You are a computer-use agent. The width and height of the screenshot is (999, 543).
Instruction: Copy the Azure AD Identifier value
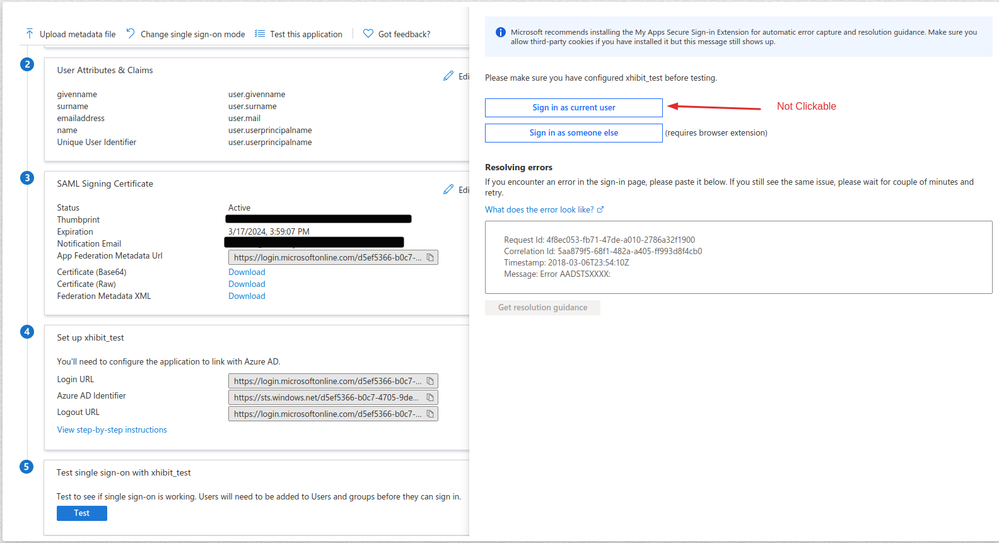click(x=430, y=398)
